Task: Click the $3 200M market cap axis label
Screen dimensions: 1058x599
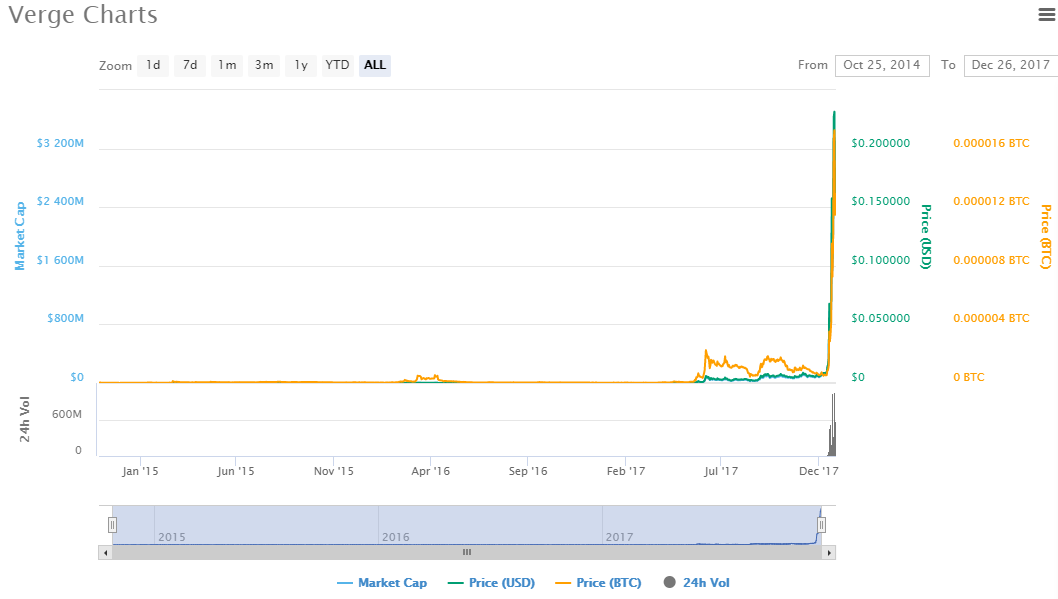Action: 60,143
